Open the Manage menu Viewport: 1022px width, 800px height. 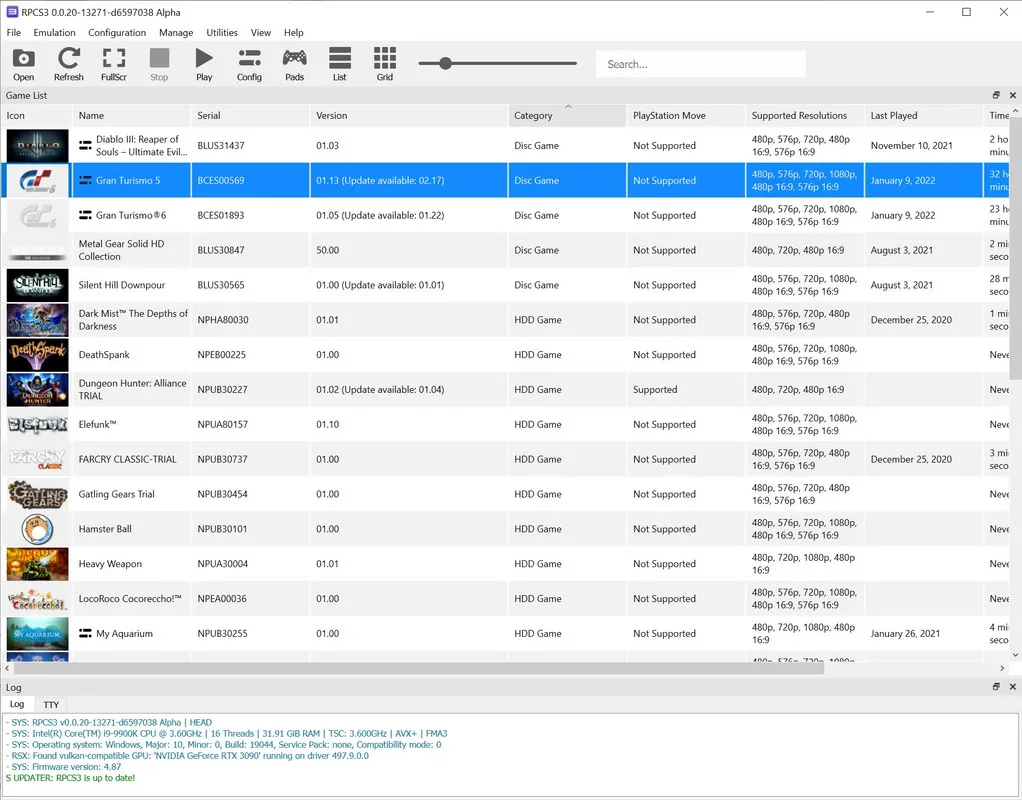(x=176, y=33)
